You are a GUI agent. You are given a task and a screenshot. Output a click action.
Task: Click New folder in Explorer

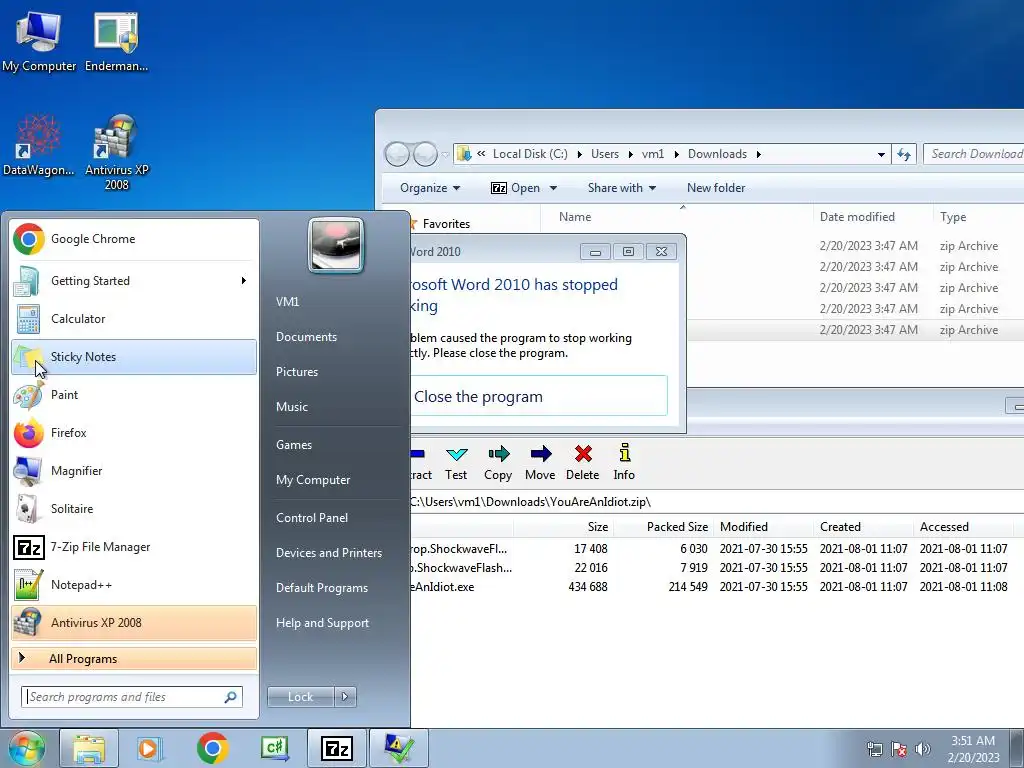click(716, 188)
